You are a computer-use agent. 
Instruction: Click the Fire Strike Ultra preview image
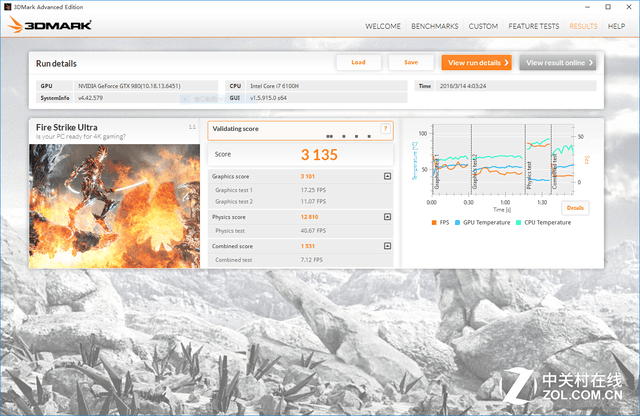tap(115, 205)
